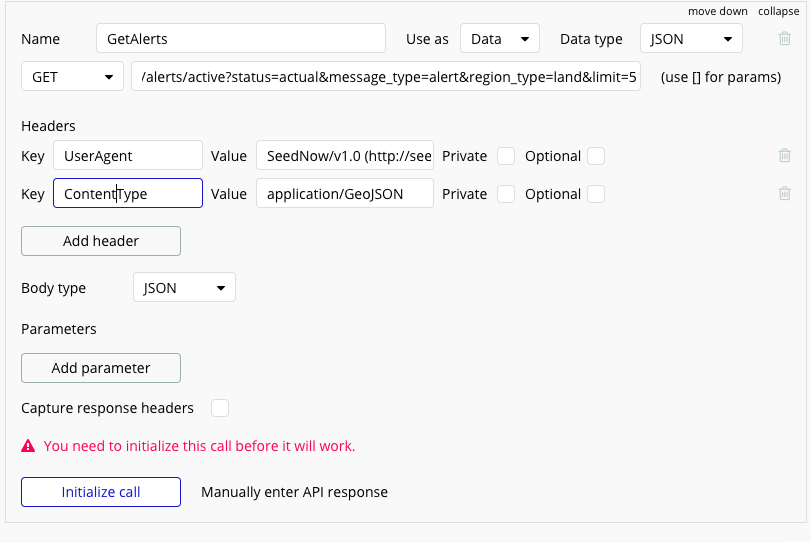This screenshot has width=811, height=542.
Task: Check Private for the ContentType header
Action: (506, 194)
